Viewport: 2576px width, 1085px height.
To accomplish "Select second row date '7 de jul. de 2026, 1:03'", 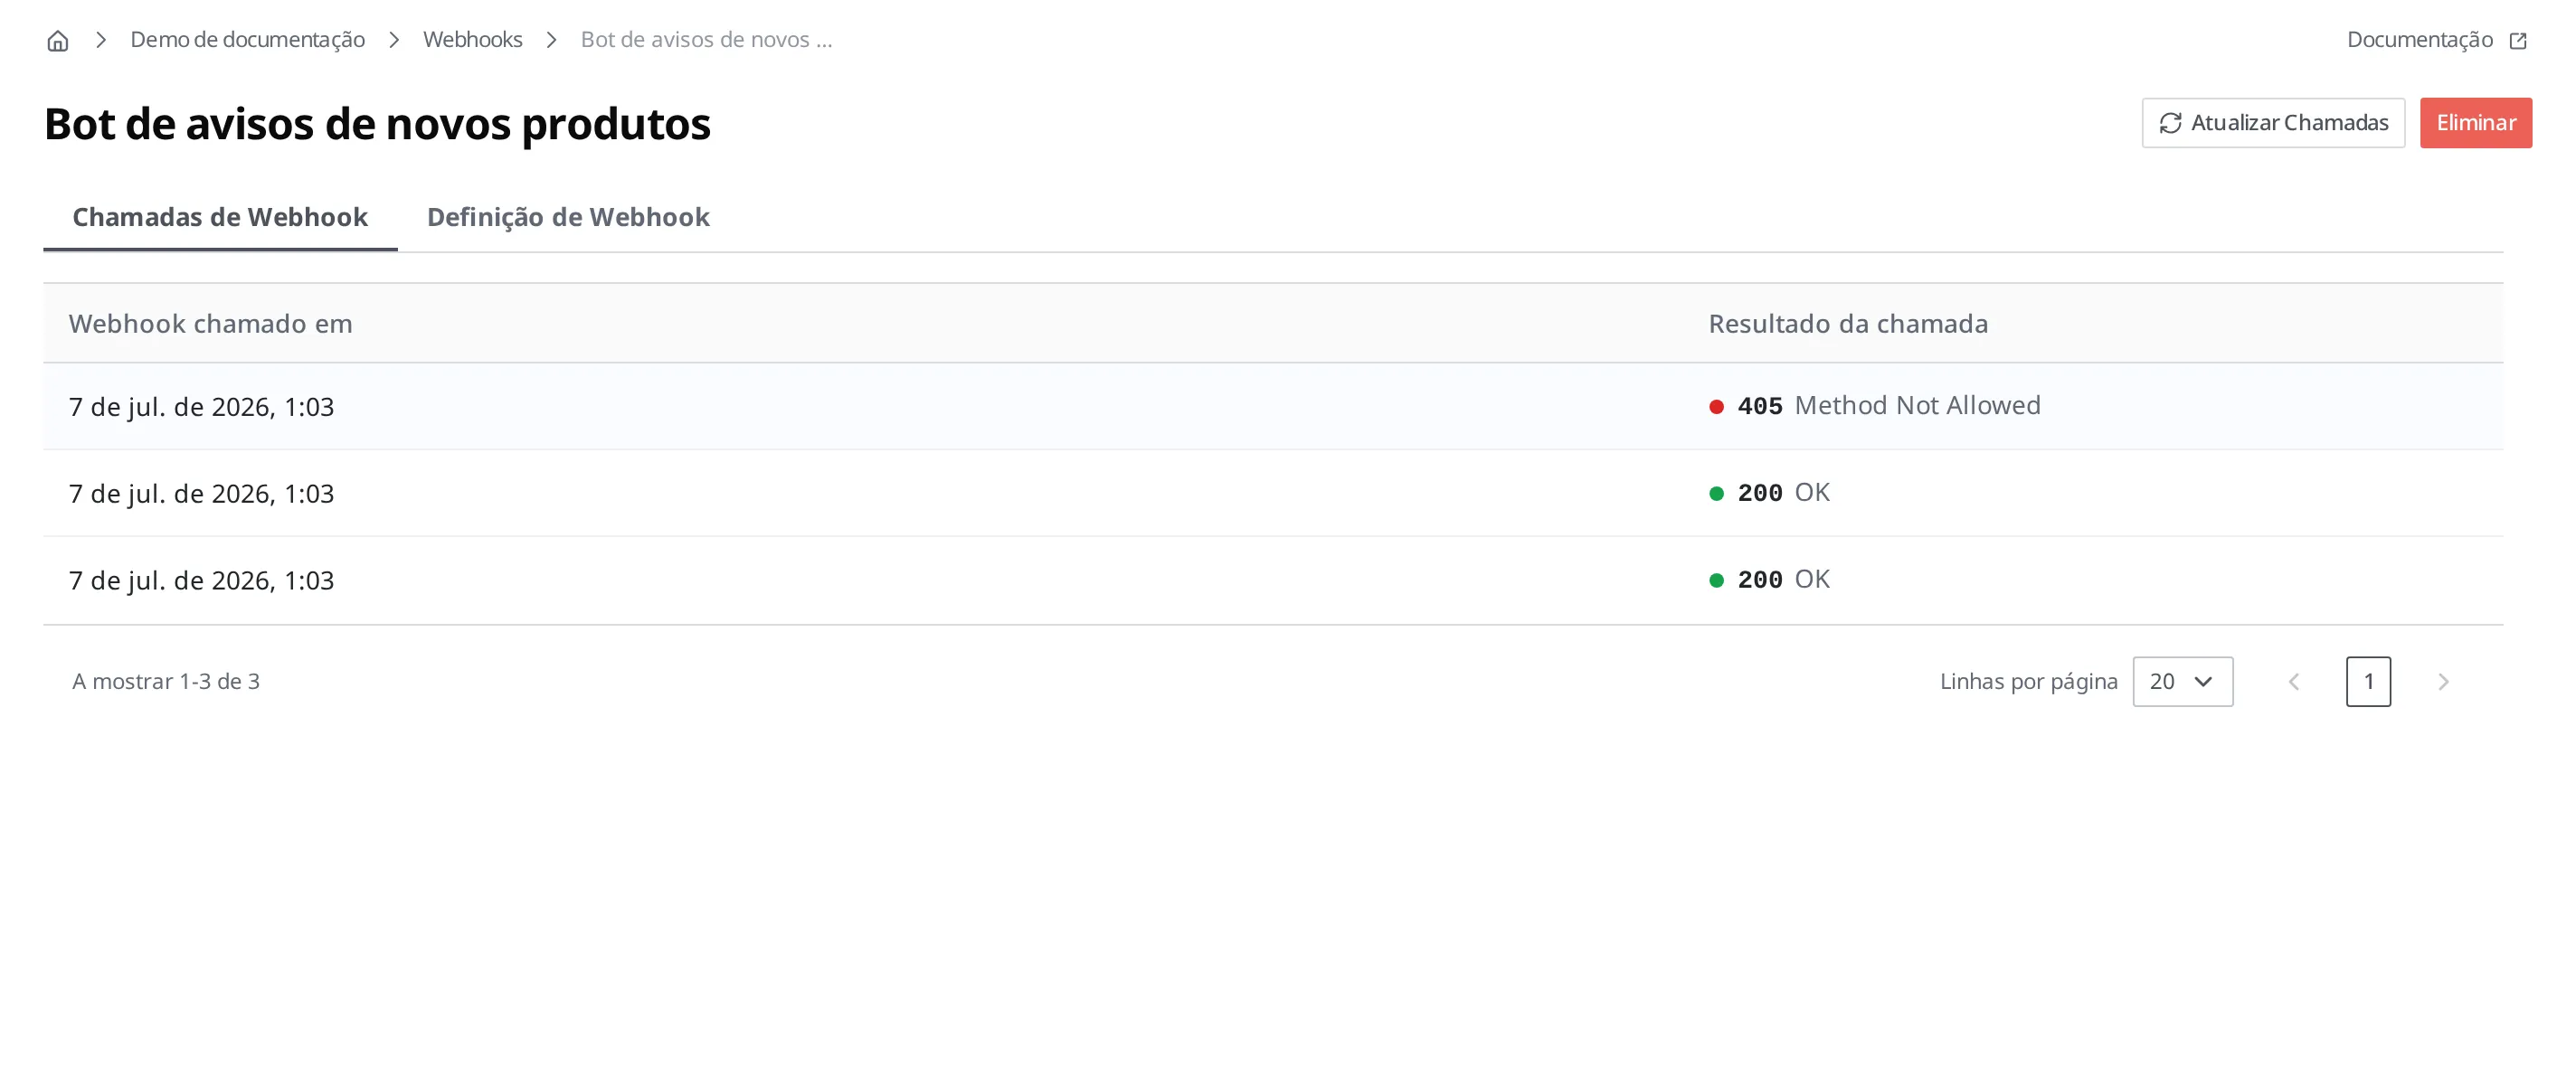I will [x=201, y=494].
